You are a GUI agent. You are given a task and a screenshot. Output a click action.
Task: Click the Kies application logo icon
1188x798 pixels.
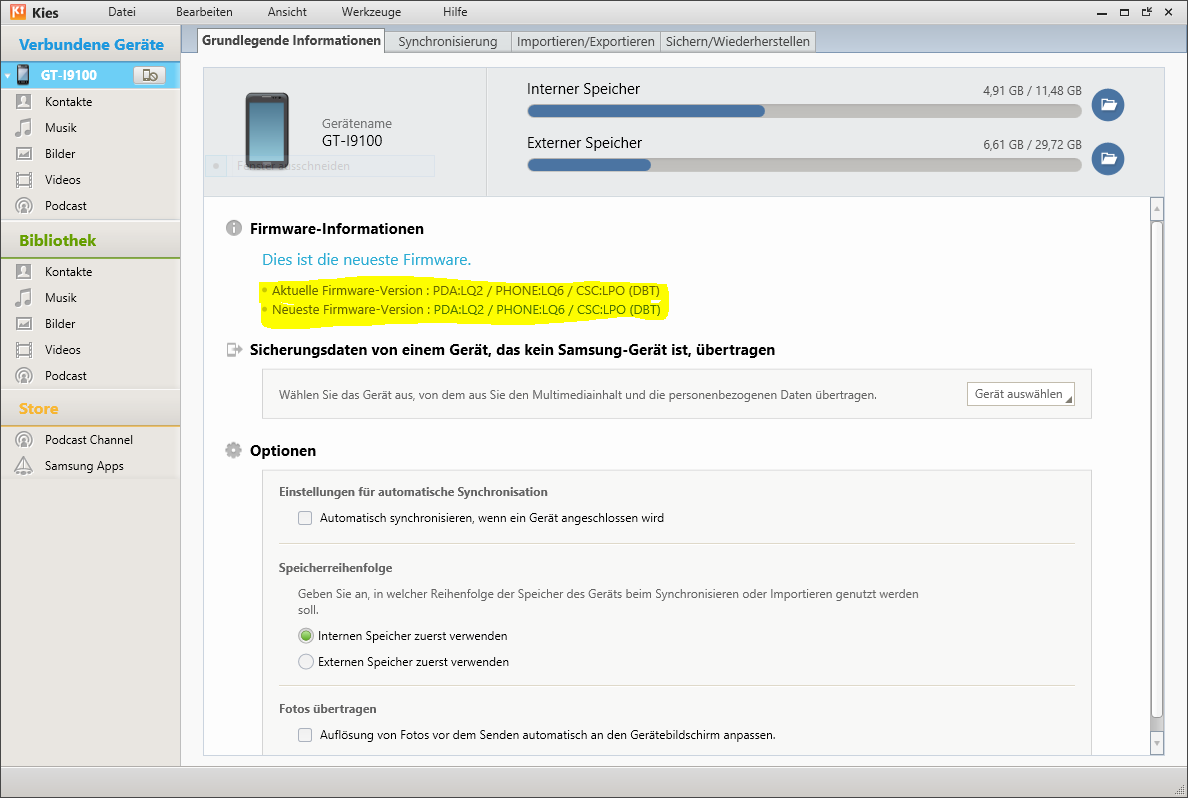click(17, 11)
